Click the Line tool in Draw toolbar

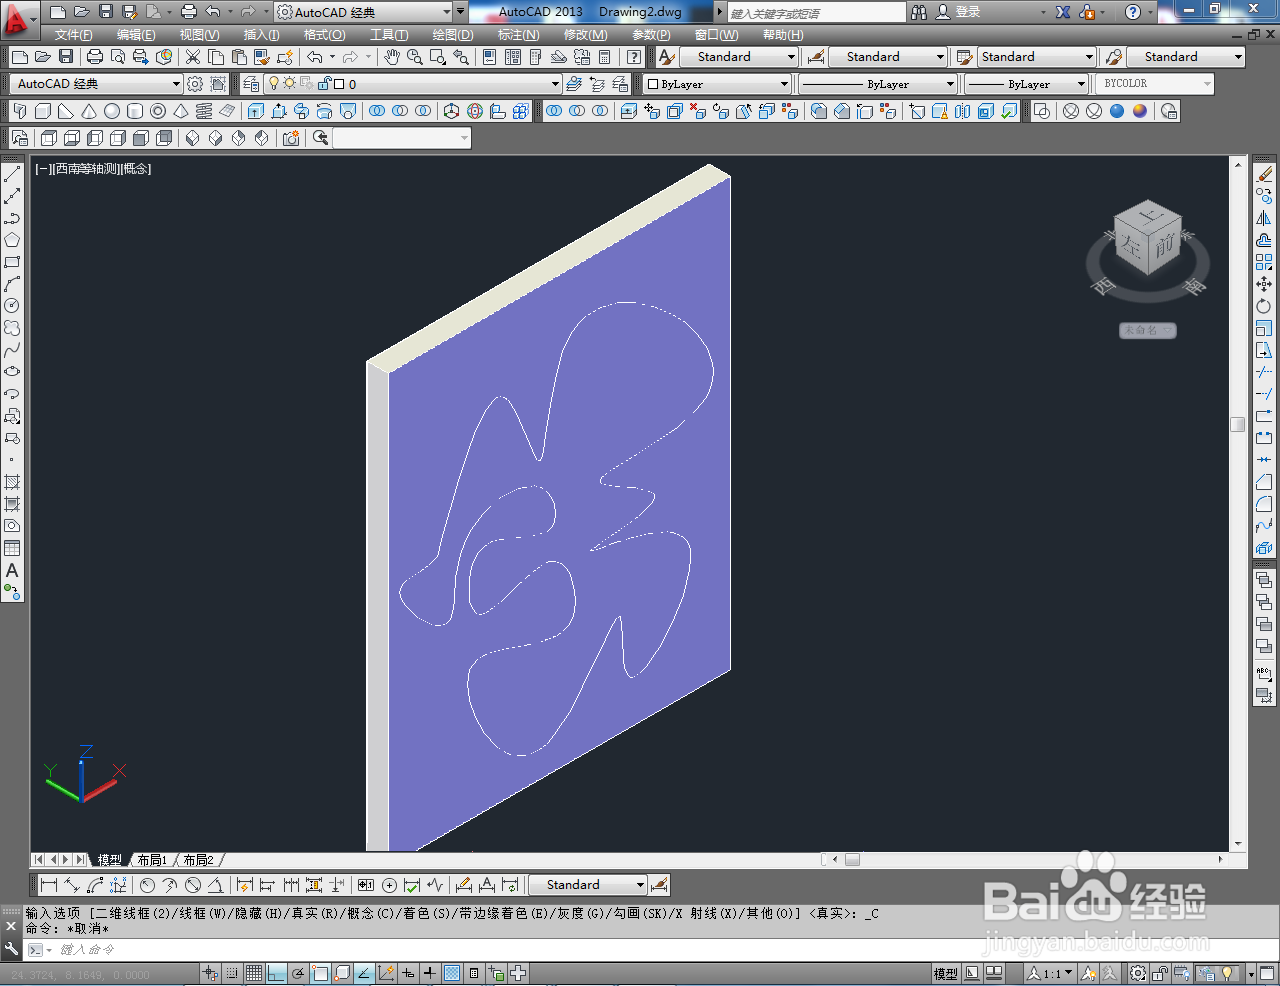12,174
